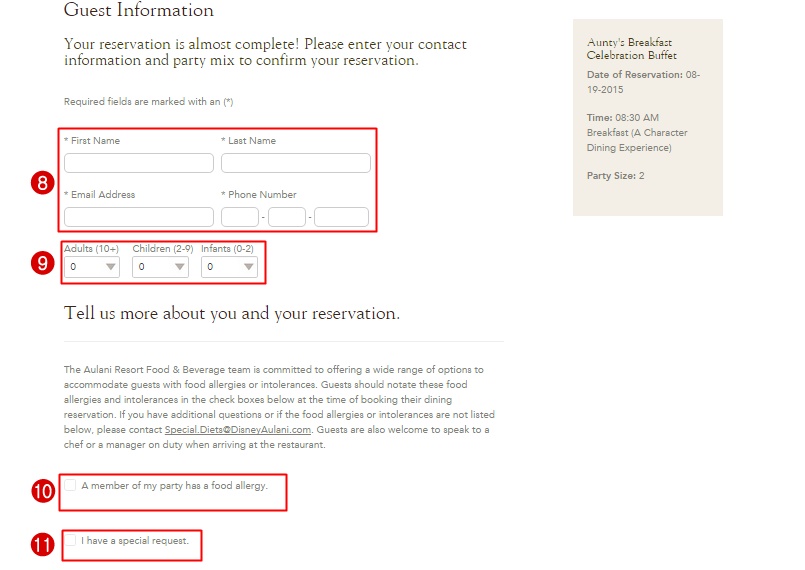This screenshot has width=805, height=570.
Task: Click the '* Last Name' label
Action: point(248,141)
